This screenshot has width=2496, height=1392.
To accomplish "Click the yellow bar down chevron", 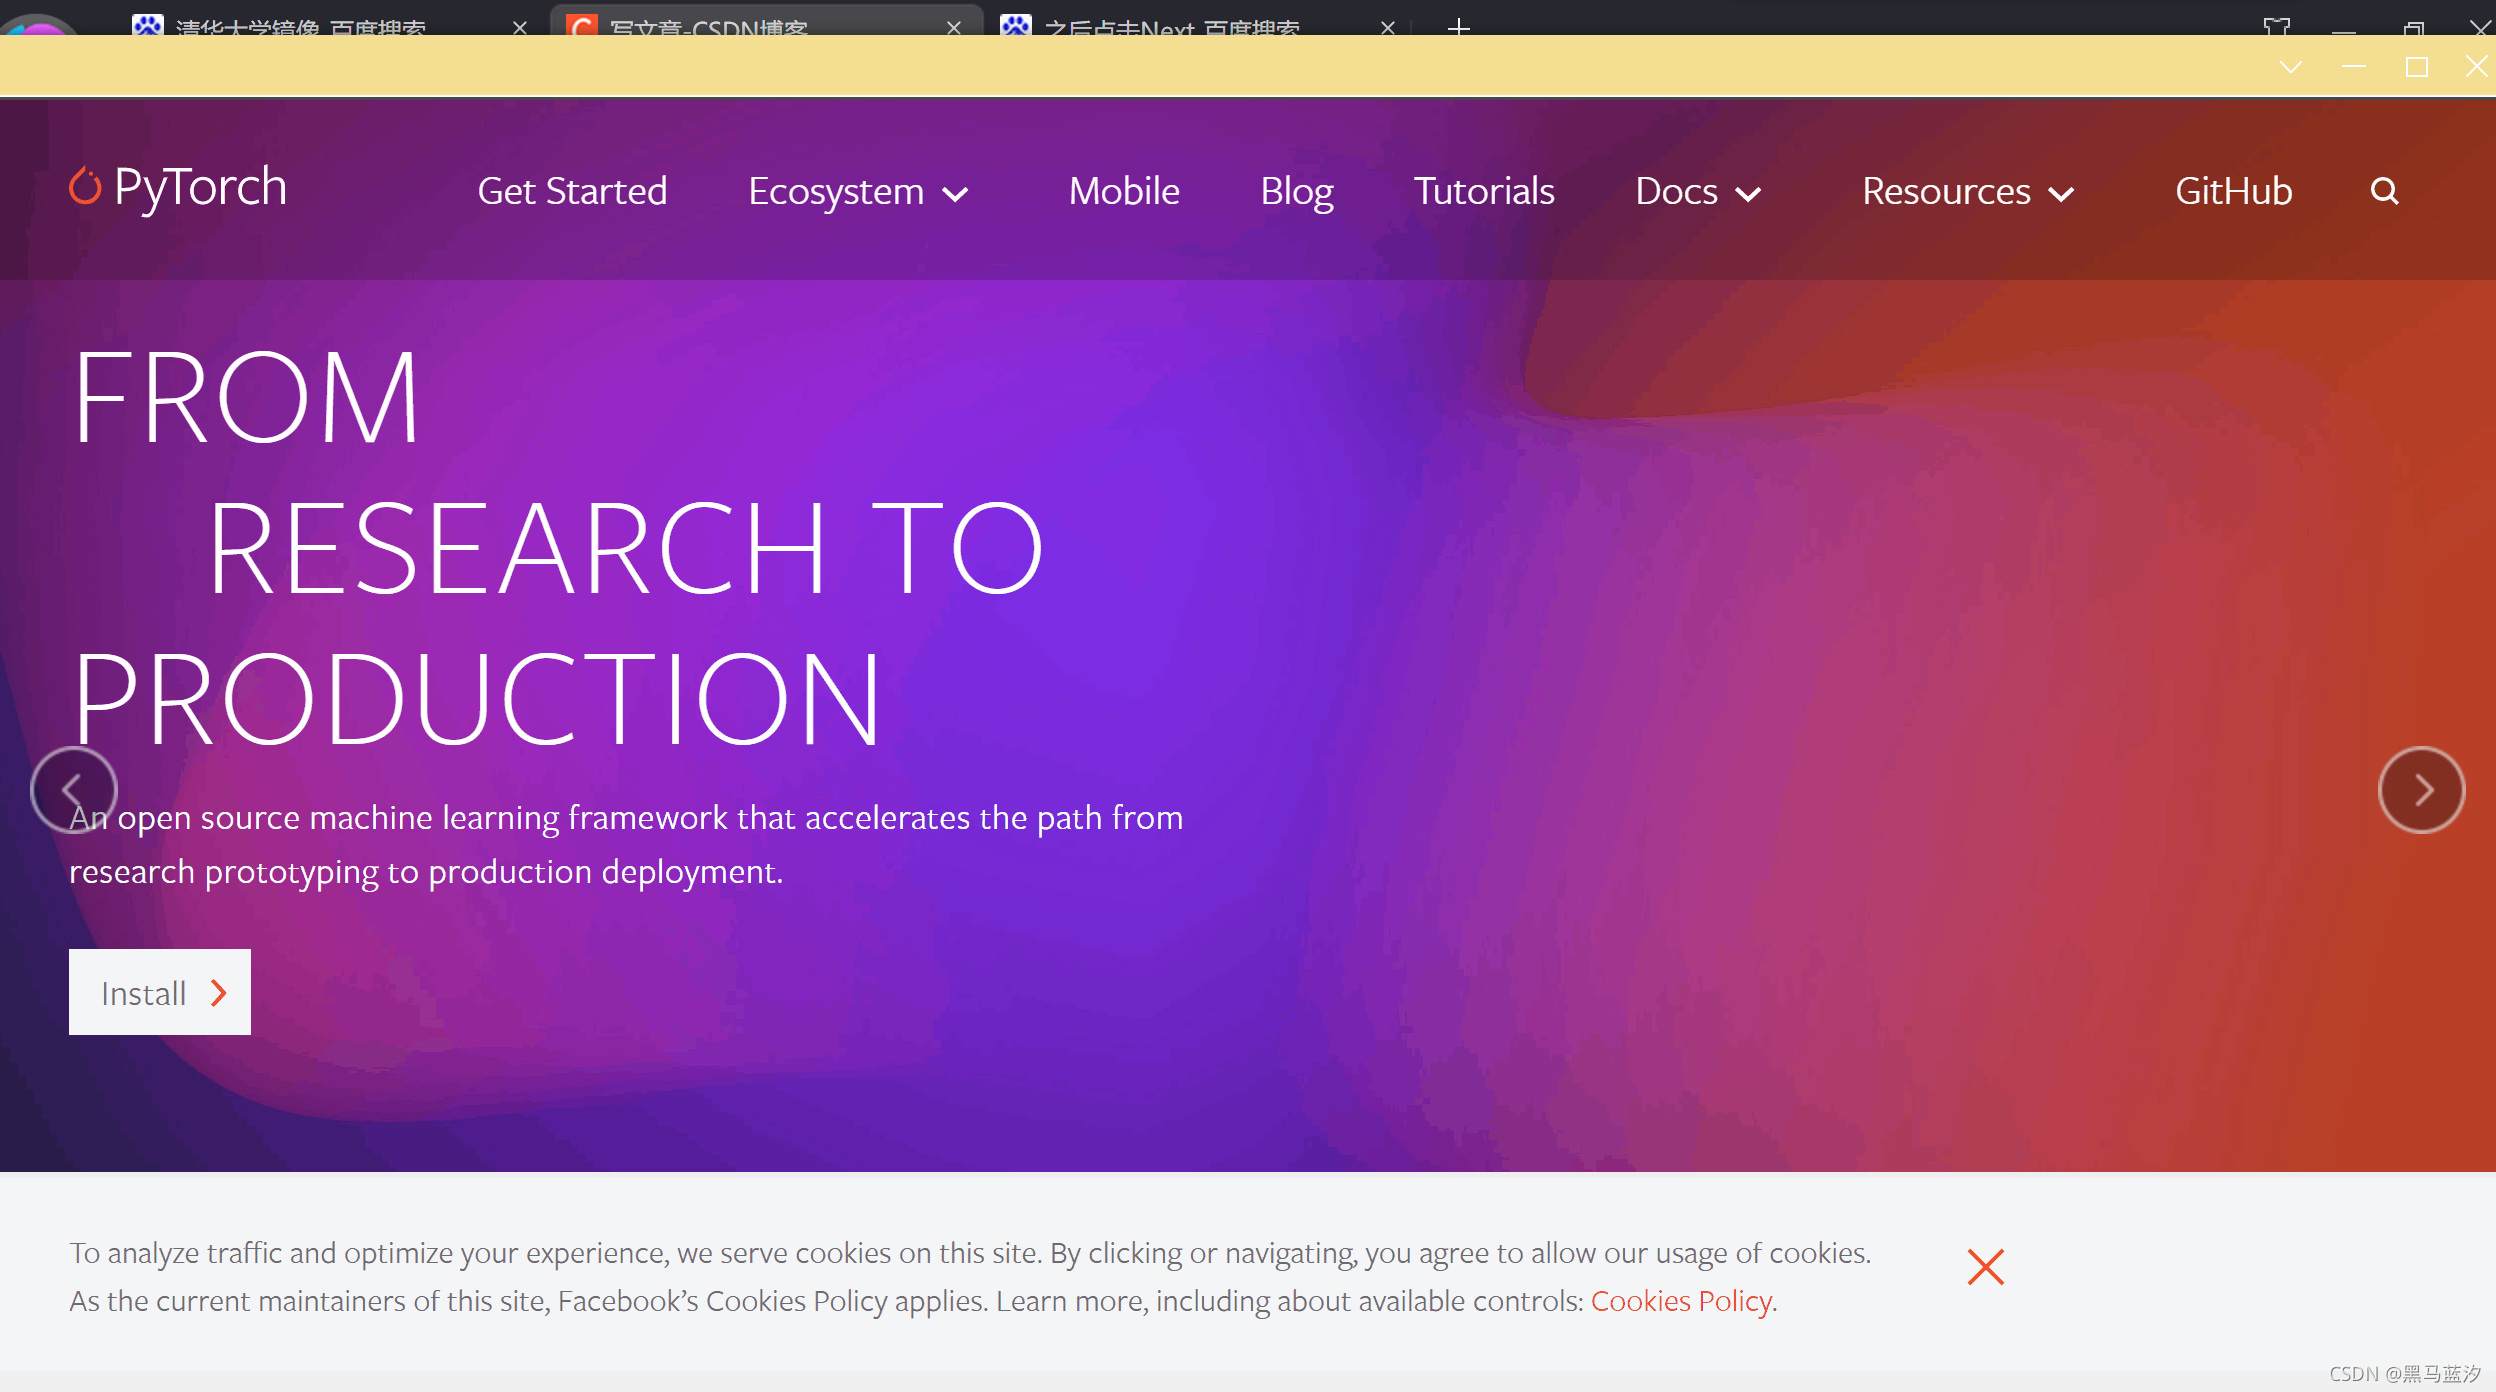I will tap(2290, 67).
